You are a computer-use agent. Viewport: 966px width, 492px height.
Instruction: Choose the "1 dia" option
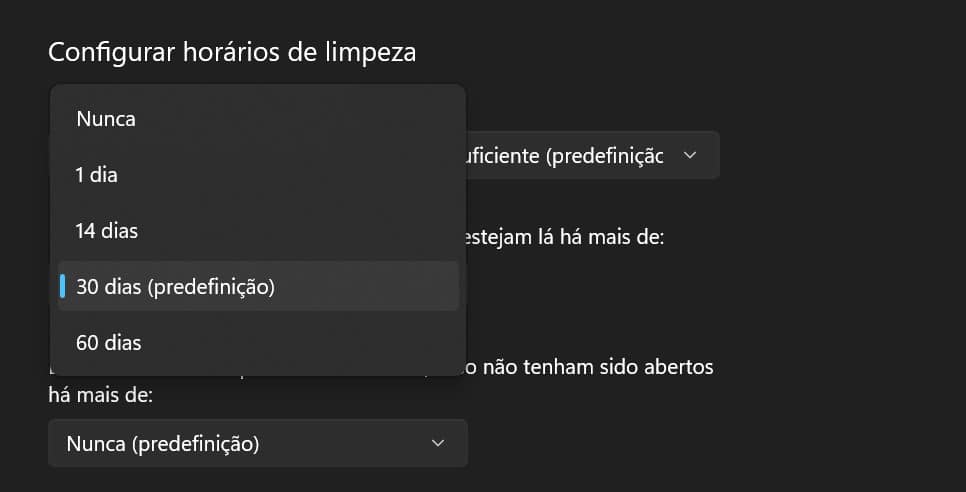point(97,175)
